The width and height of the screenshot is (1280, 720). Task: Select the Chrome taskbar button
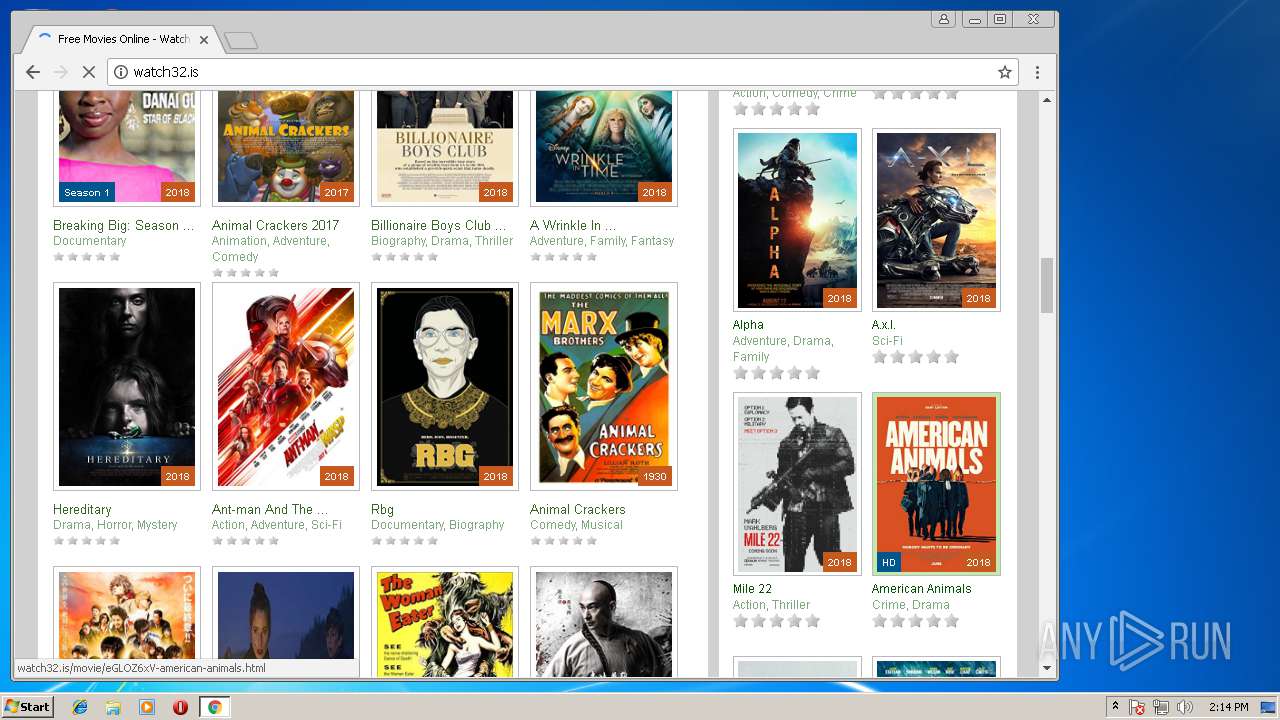pyautogui.click(x=214, y=707)
